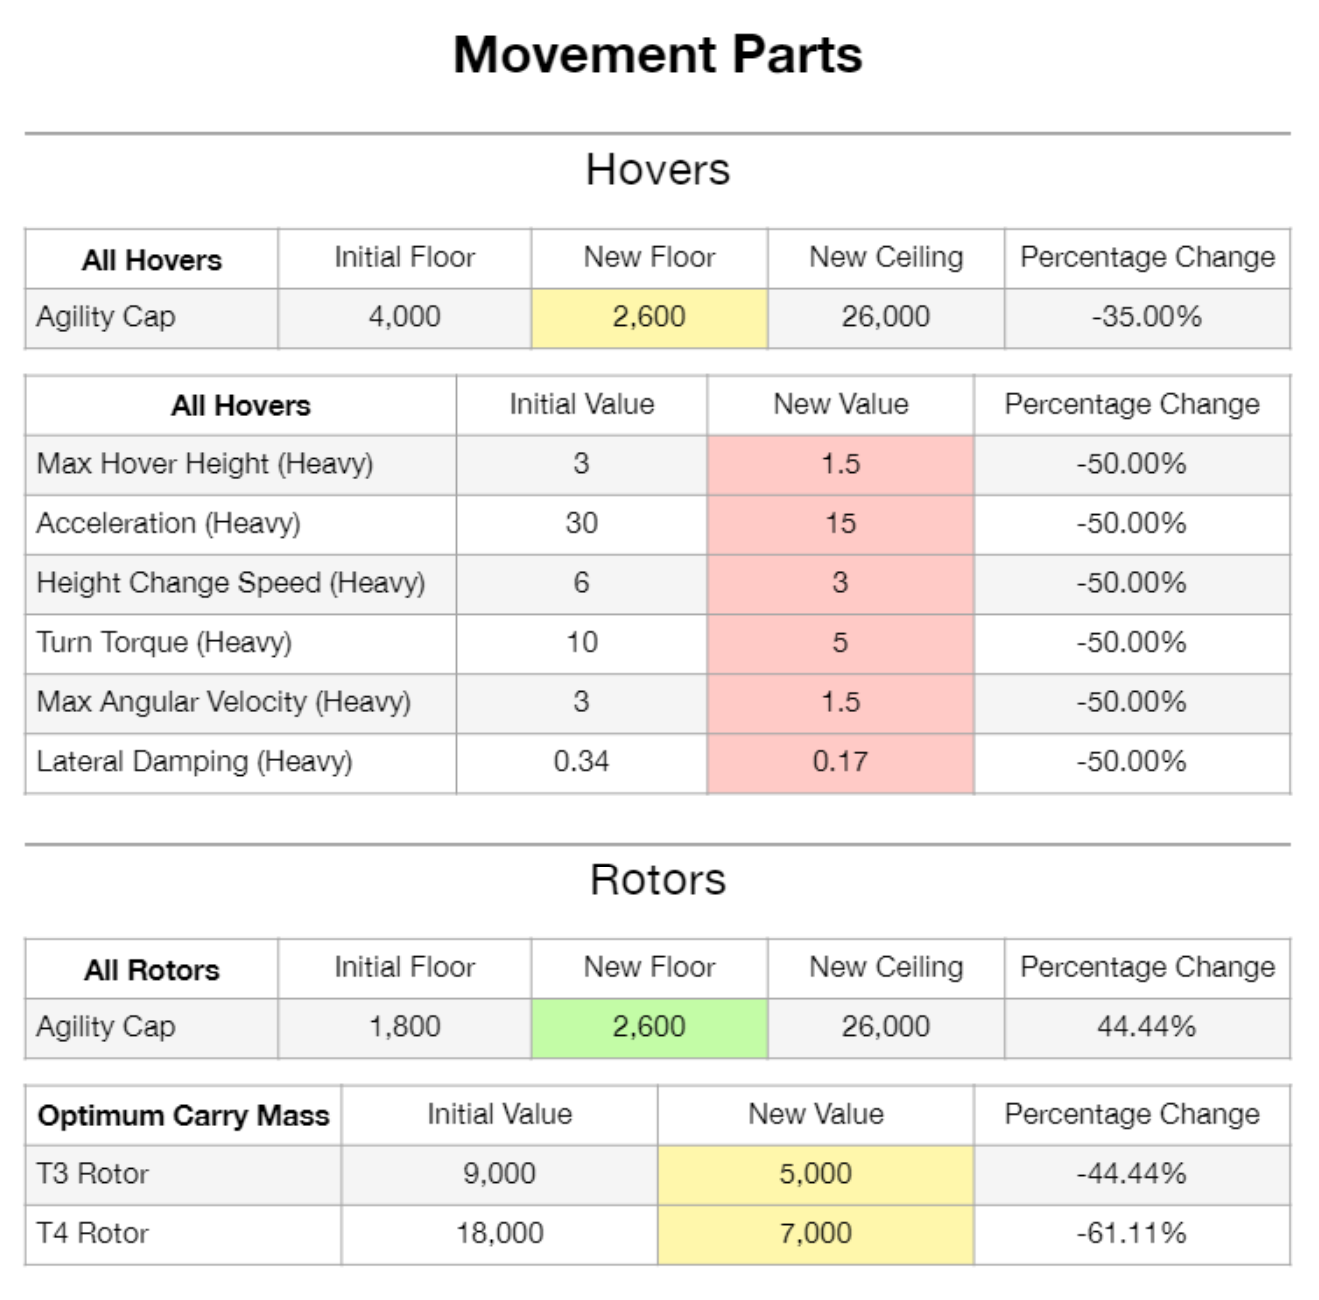The width and height of the screenshot is (1319, 1300).
Task: Select the Rotors section heading
Action: click(658, 880)
